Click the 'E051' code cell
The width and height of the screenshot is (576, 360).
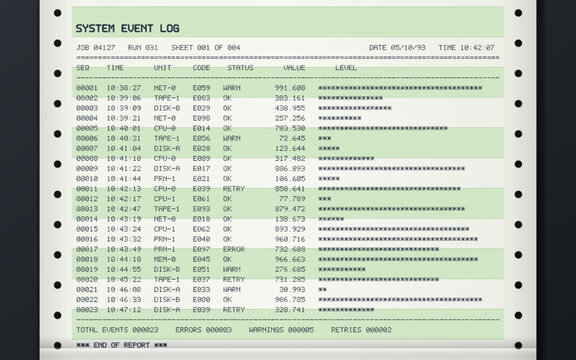click(x=201, y=269)
